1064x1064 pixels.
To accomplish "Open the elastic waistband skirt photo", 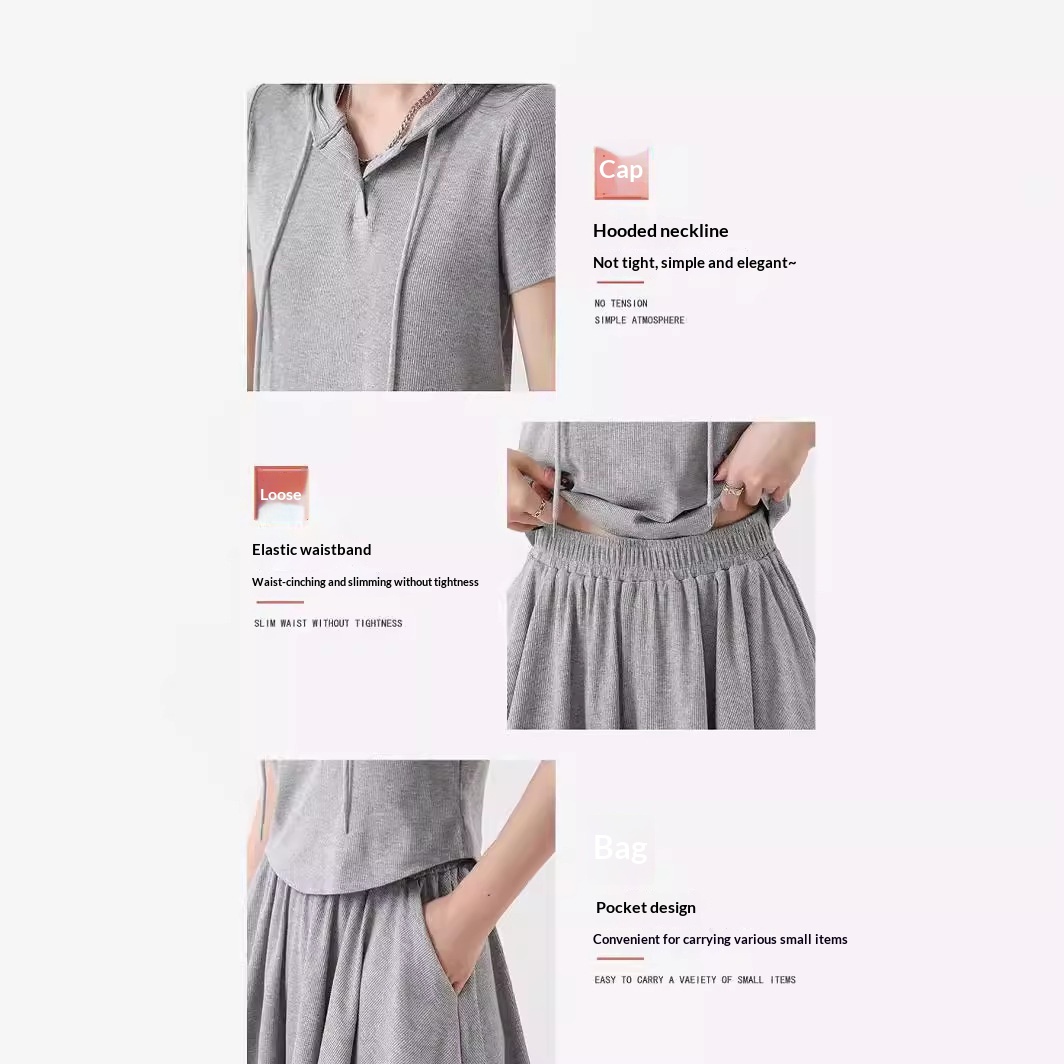I will click(x=661, y=575).
